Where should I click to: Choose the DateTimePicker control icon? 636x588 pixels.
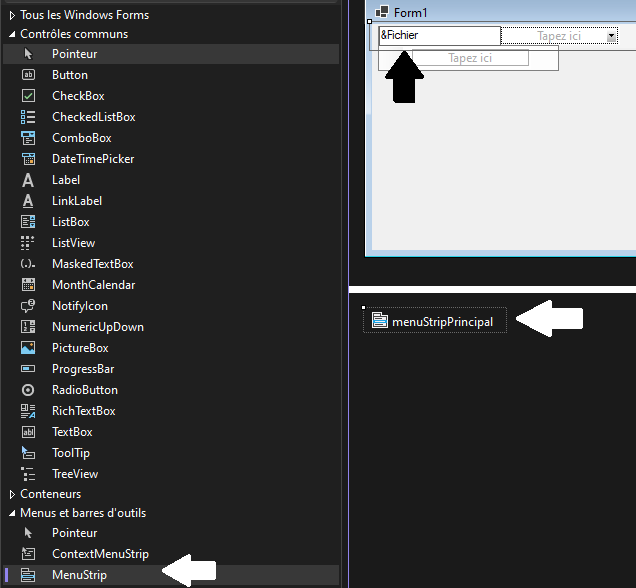tap(29, 159)
